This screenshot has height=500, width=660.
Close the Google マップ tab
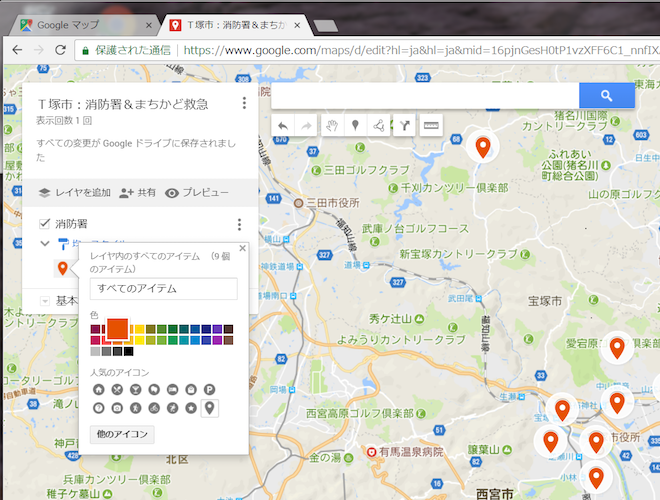click(149, 25)
